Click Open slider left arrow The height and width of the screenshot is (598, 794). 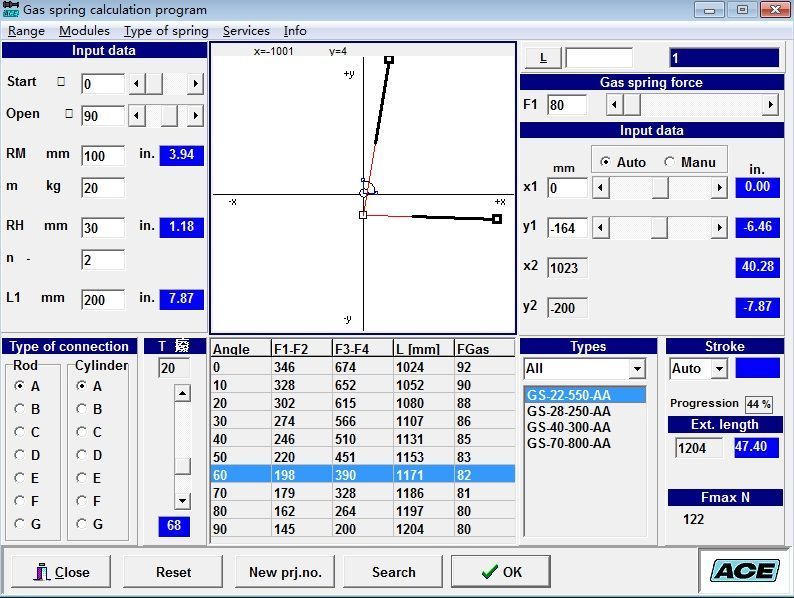tap(137, 116)
